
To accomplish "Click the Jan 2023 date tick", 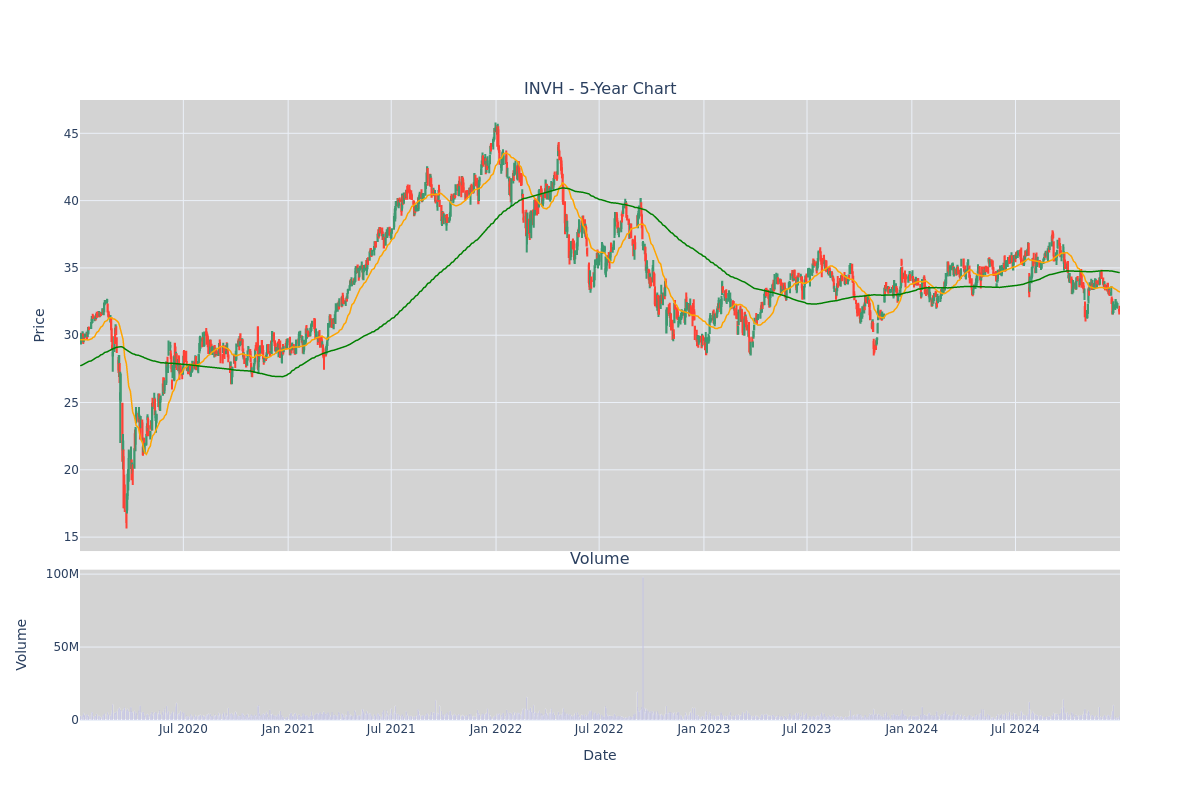I will 704,729.
